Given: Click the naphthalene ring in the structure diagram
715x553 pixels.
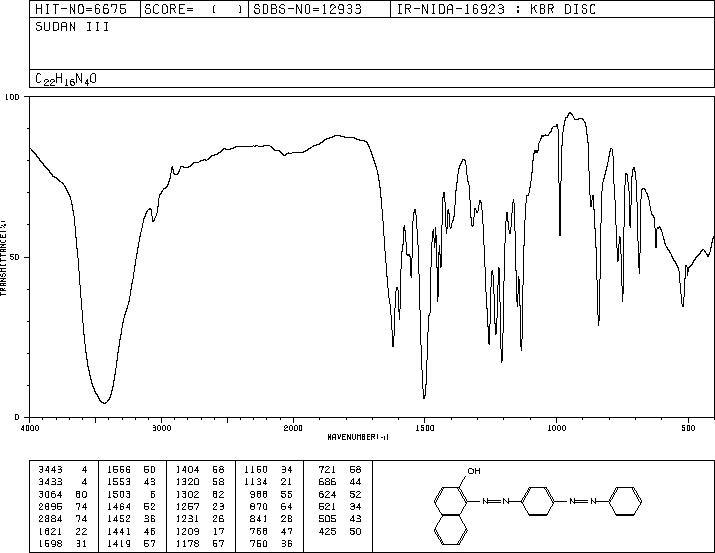Looking at the screenshot, I should pyautogui.click(x=451, y=516).
